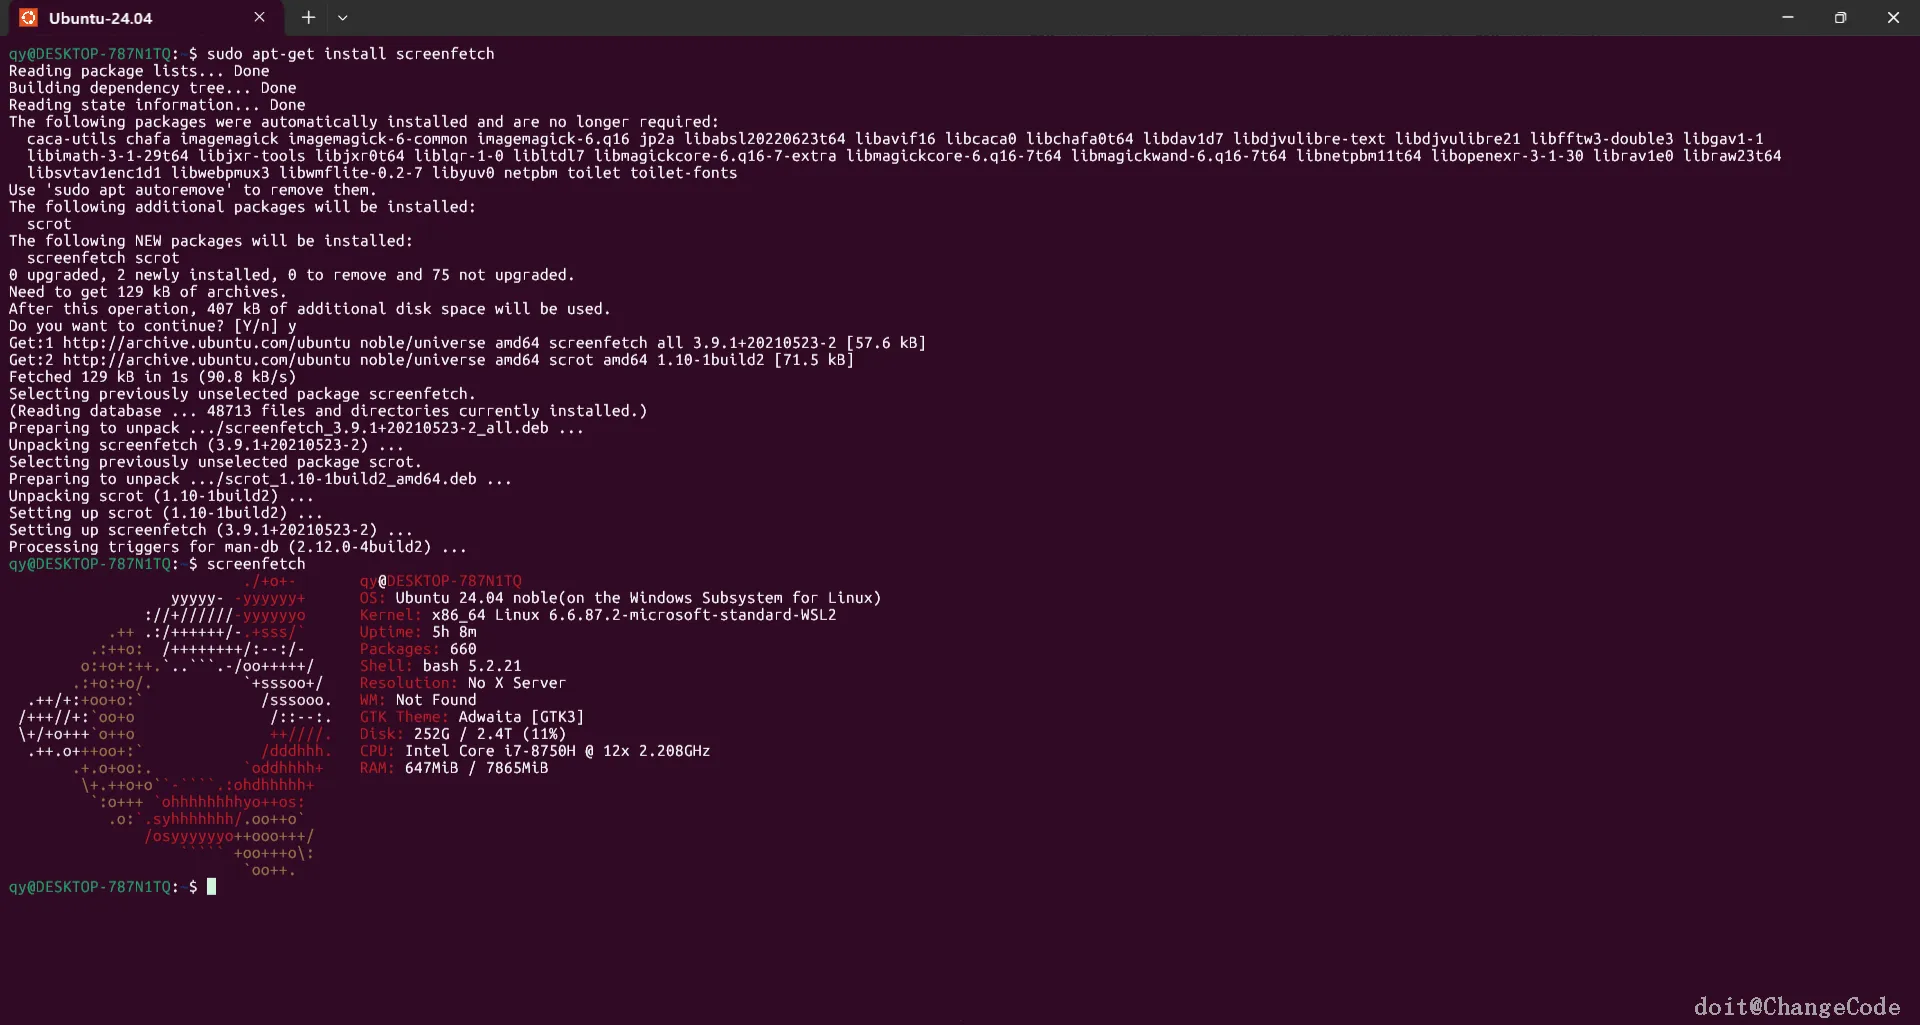Close the Windows Terminal window
The width and height of the screenshot is (1920, 1025).
click(x=1893, y=17)
